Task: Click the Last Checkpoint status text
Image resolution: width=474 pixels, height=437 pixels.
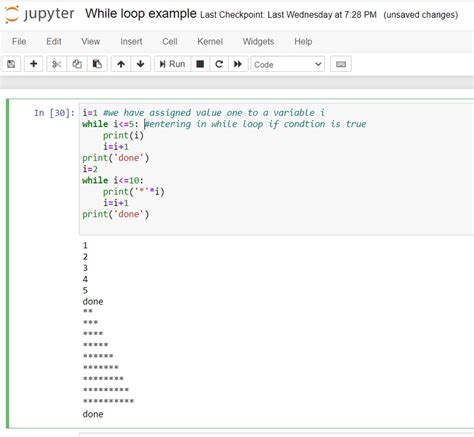Action: pos(288,15)
